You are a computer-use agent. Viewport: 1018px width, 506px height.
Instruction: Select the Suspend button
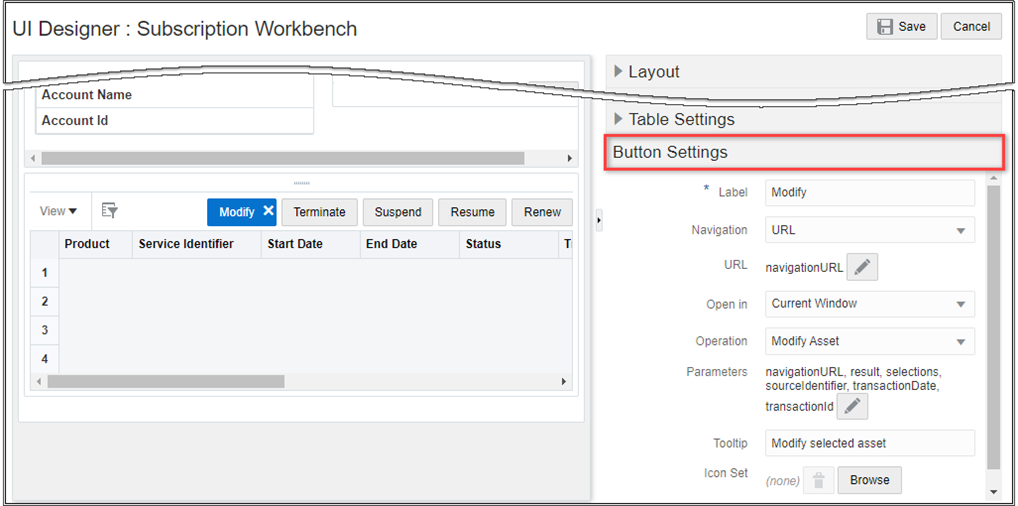[x=398, y=212]
